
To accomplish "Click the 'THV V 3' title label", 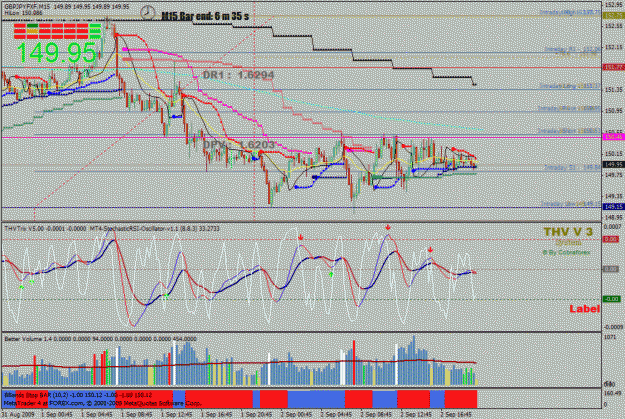I will 568,232.
